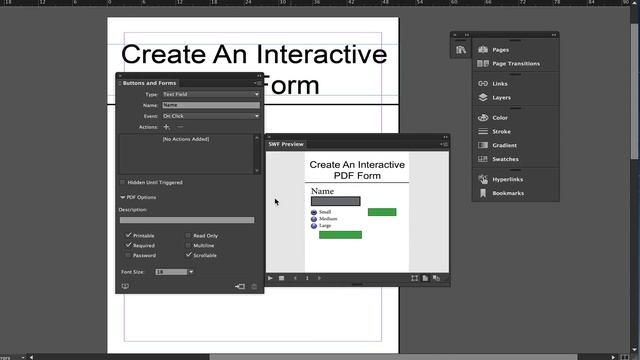Image resolution: width=640 pixels, height=360 pixels.
Task: Go to next page in SWF Preview
Action: click(320, 278)
